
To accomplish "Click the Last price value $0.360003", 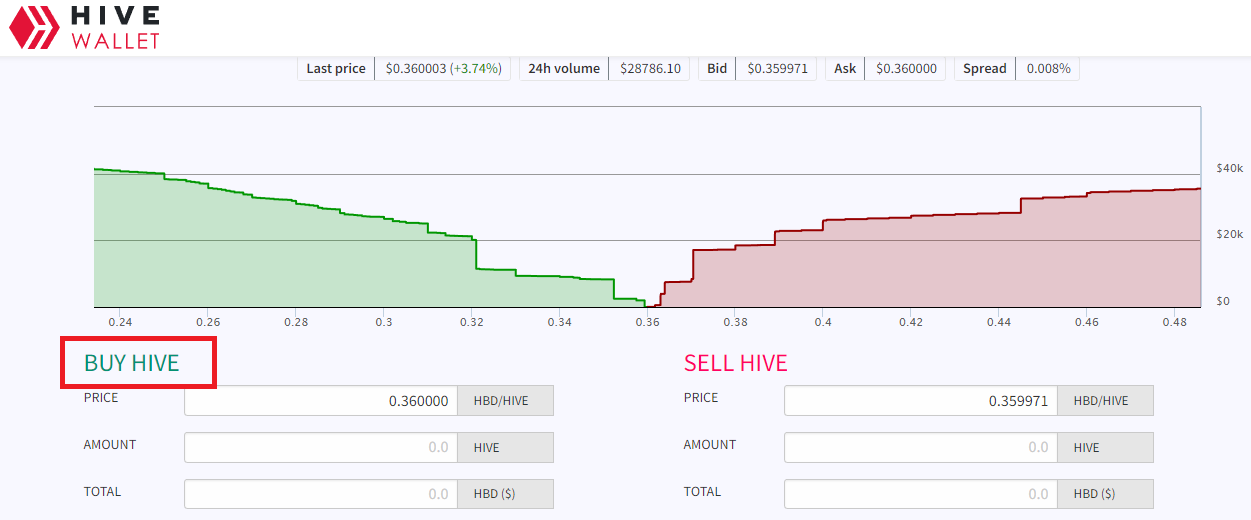I will (414, 69).
